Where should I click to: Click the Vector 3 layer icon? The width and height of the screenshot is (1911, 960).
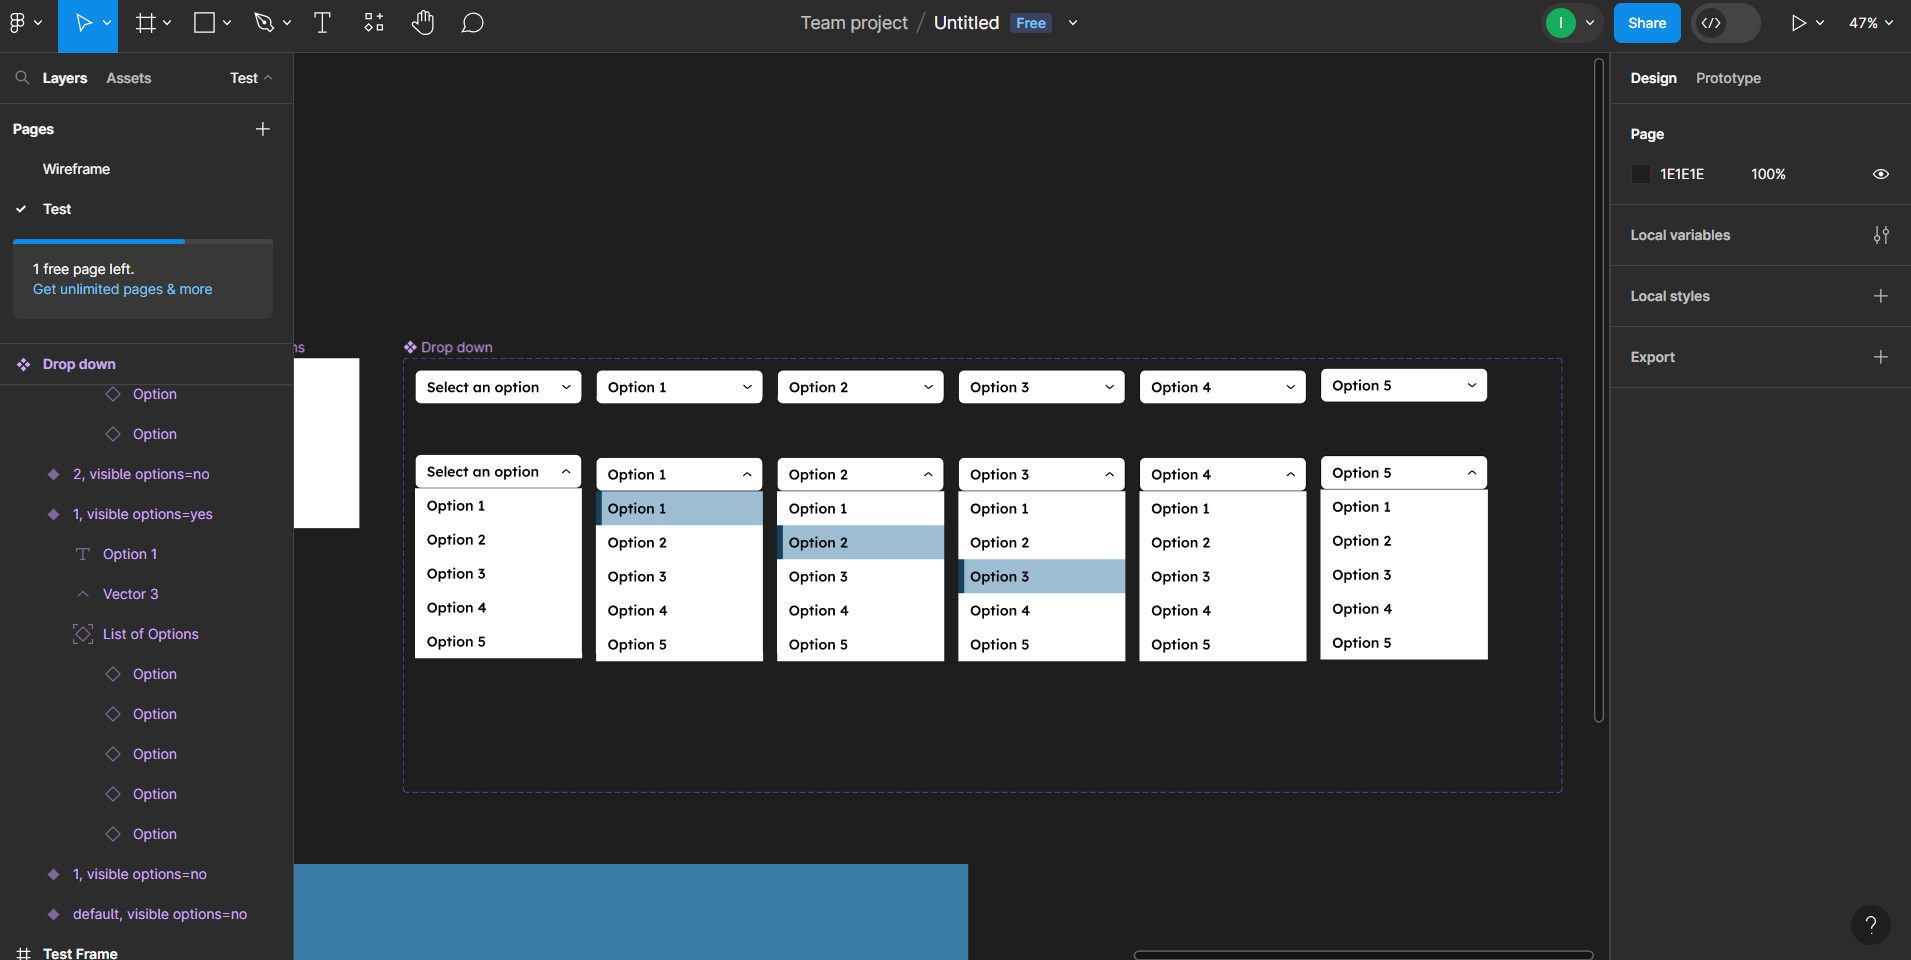click(x=83, y=594)
